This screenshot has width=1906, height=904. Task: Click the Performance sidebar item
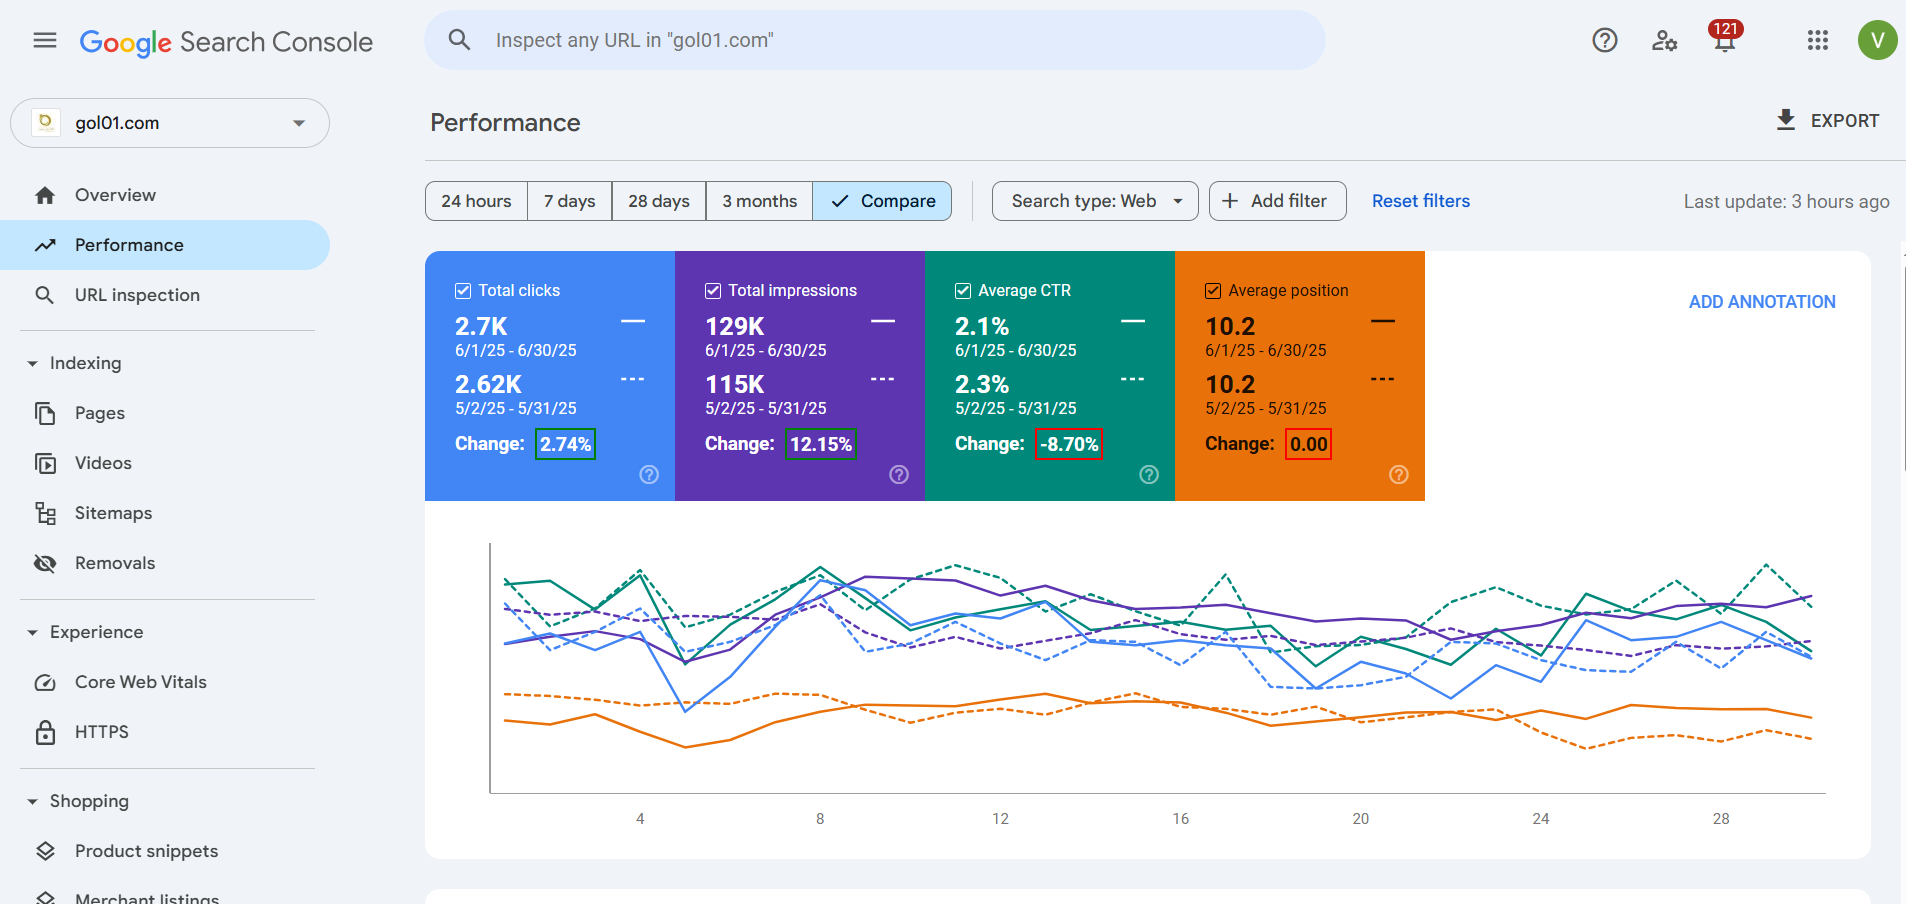(165, 245)
